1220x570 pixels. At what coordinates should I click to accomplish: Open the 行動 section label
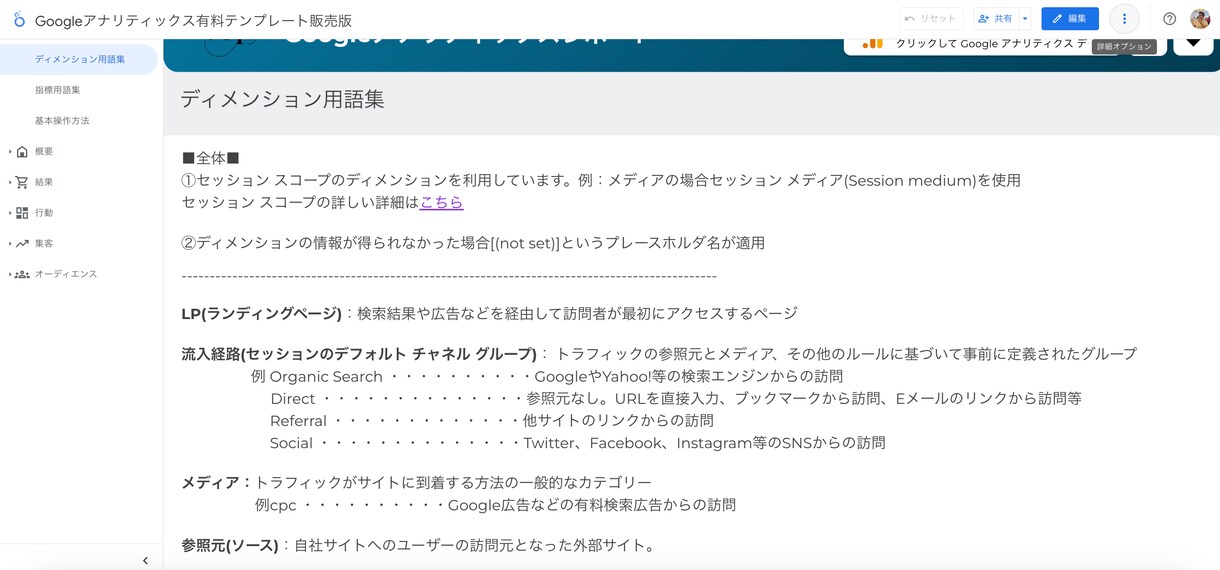coord(44,213)
